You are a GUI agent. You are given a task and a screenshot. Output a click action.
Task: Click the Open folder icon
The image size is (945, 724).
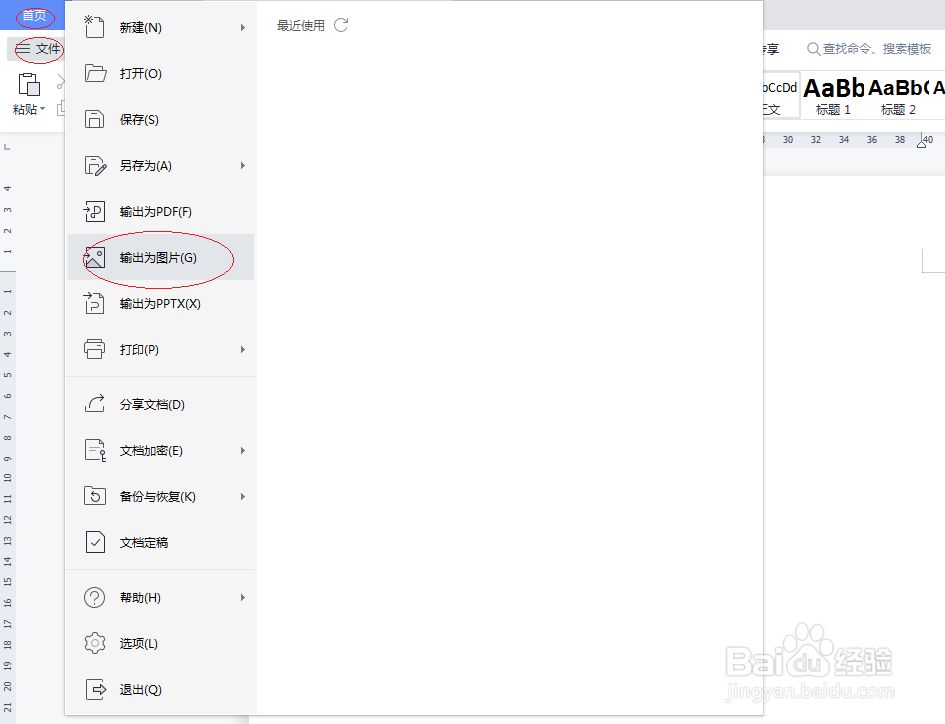pos(95,74)
